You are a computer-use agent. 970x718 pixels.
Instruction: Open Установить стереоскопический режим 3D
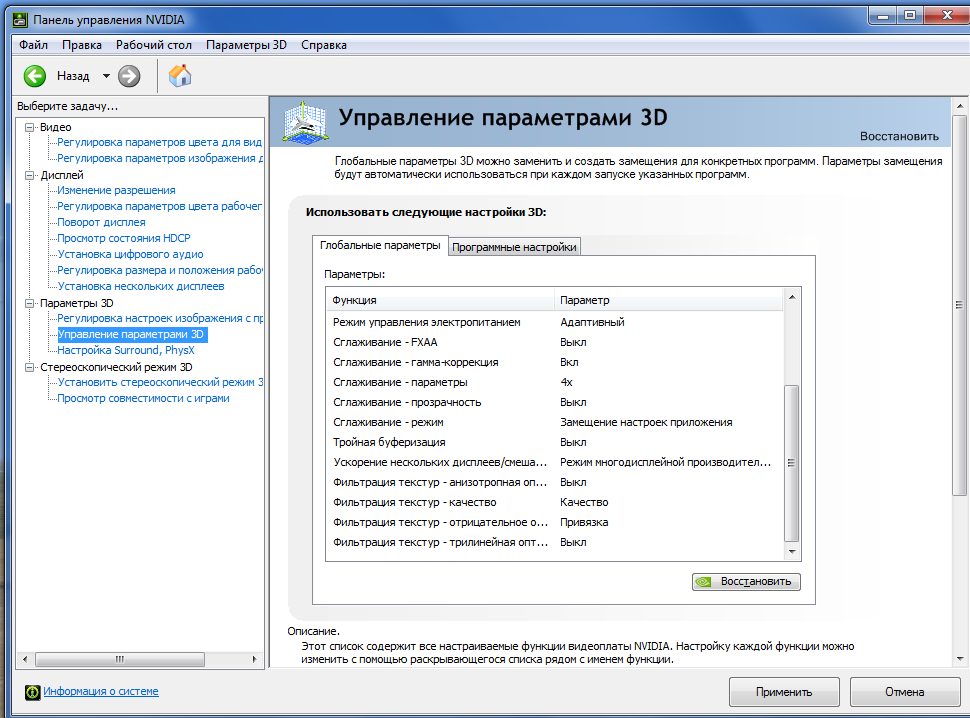coord(160,383)
